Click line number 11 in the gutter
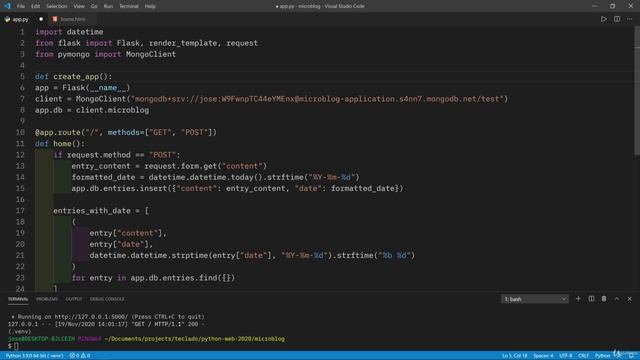The height and width of the screenshot is (360, 640). tap(20, 143)
